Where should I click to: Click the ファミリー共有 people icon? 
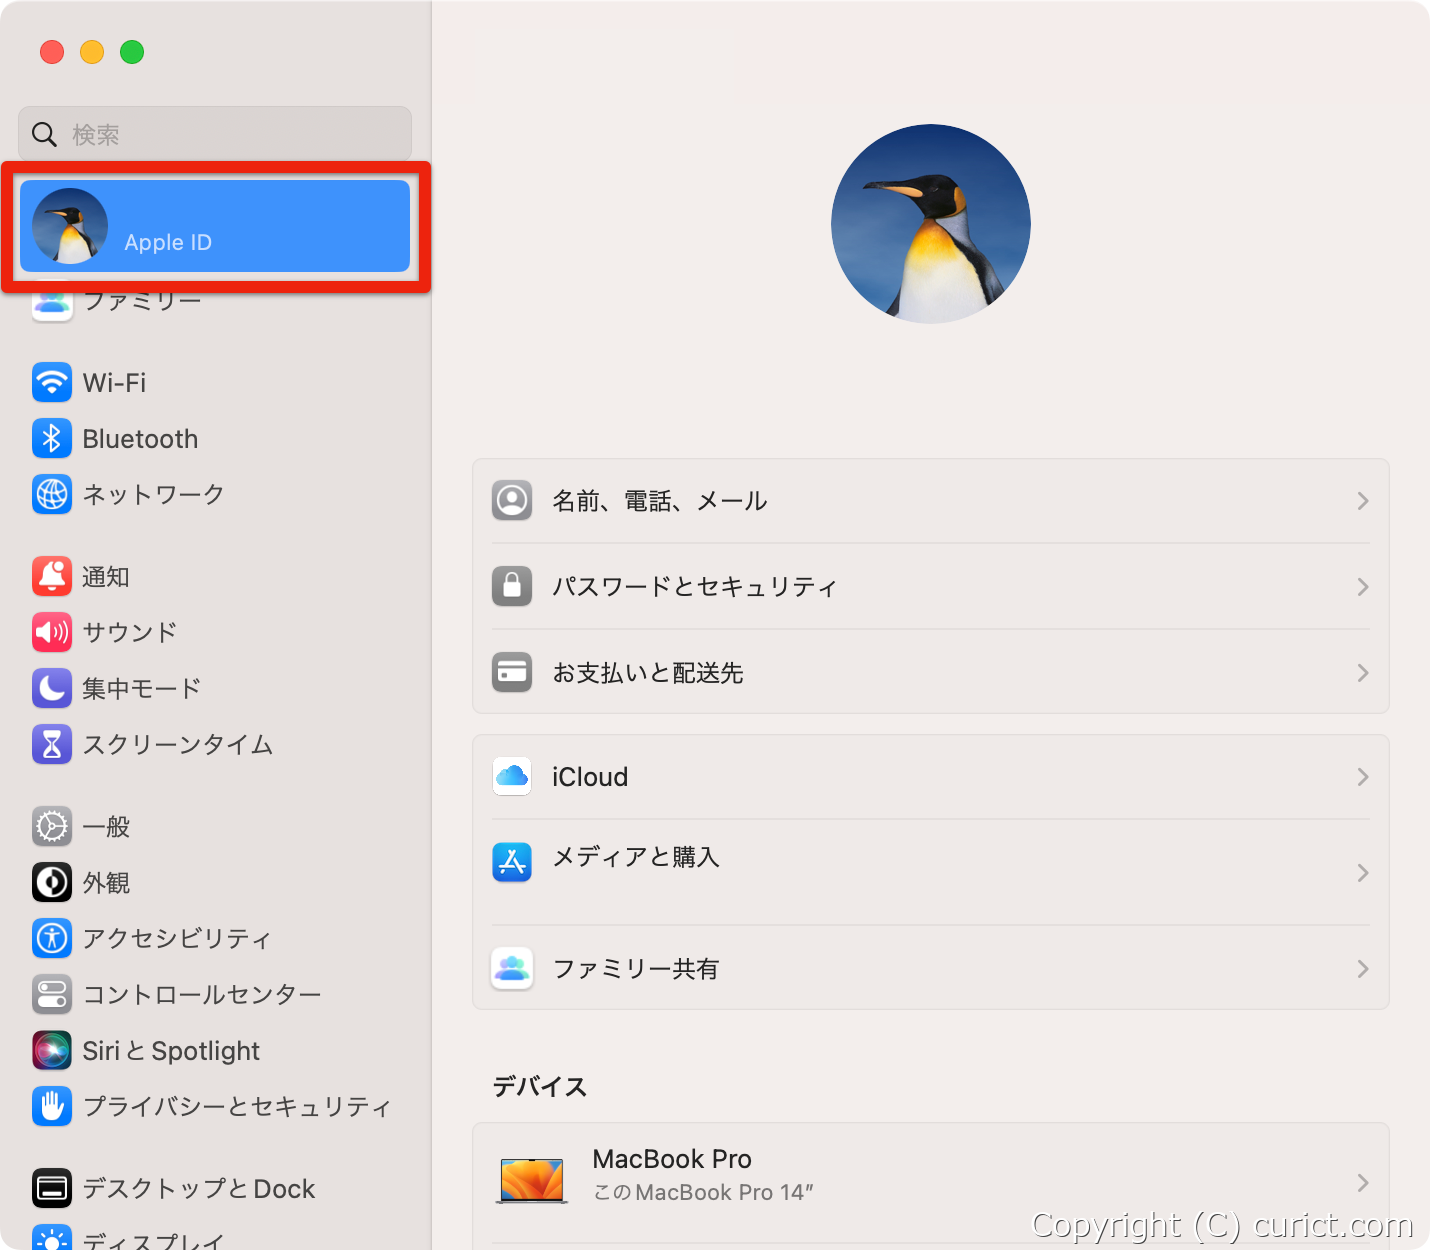[512, 968]
